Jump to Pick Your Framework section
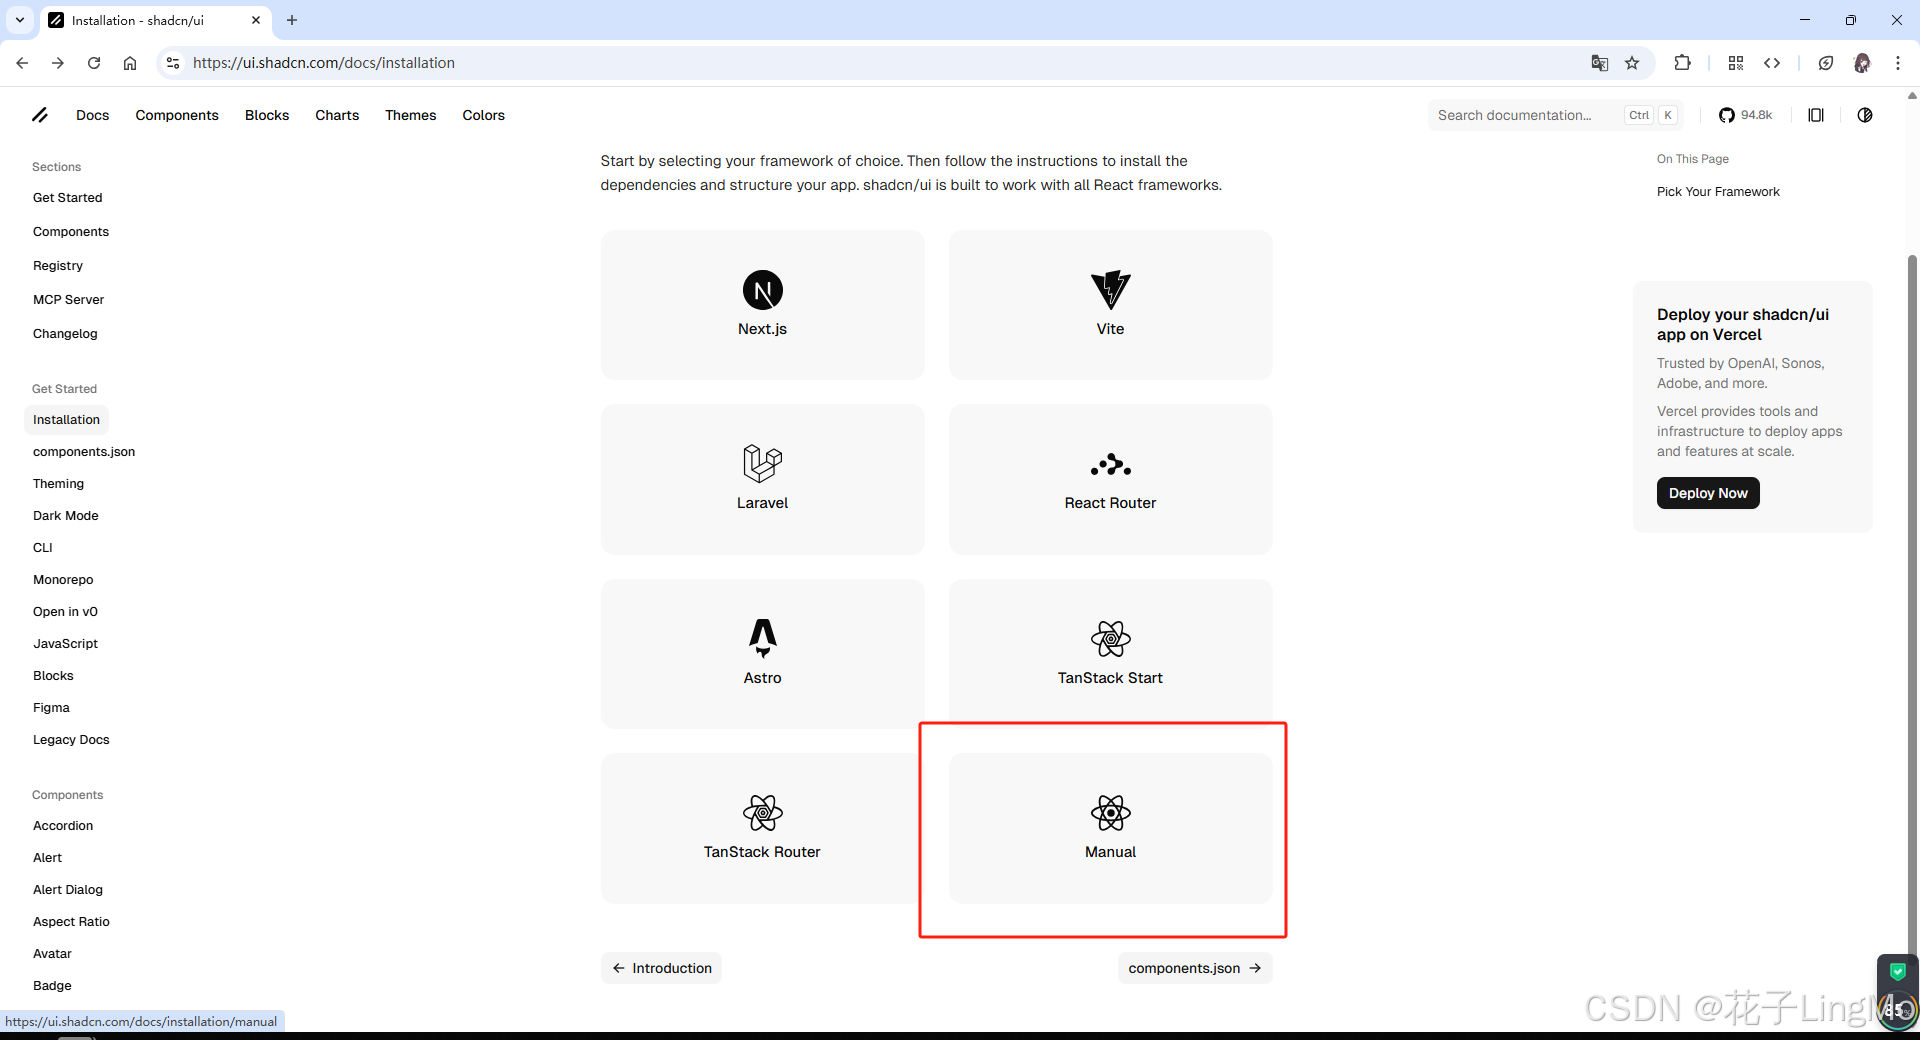 [x=1718, y=192]
